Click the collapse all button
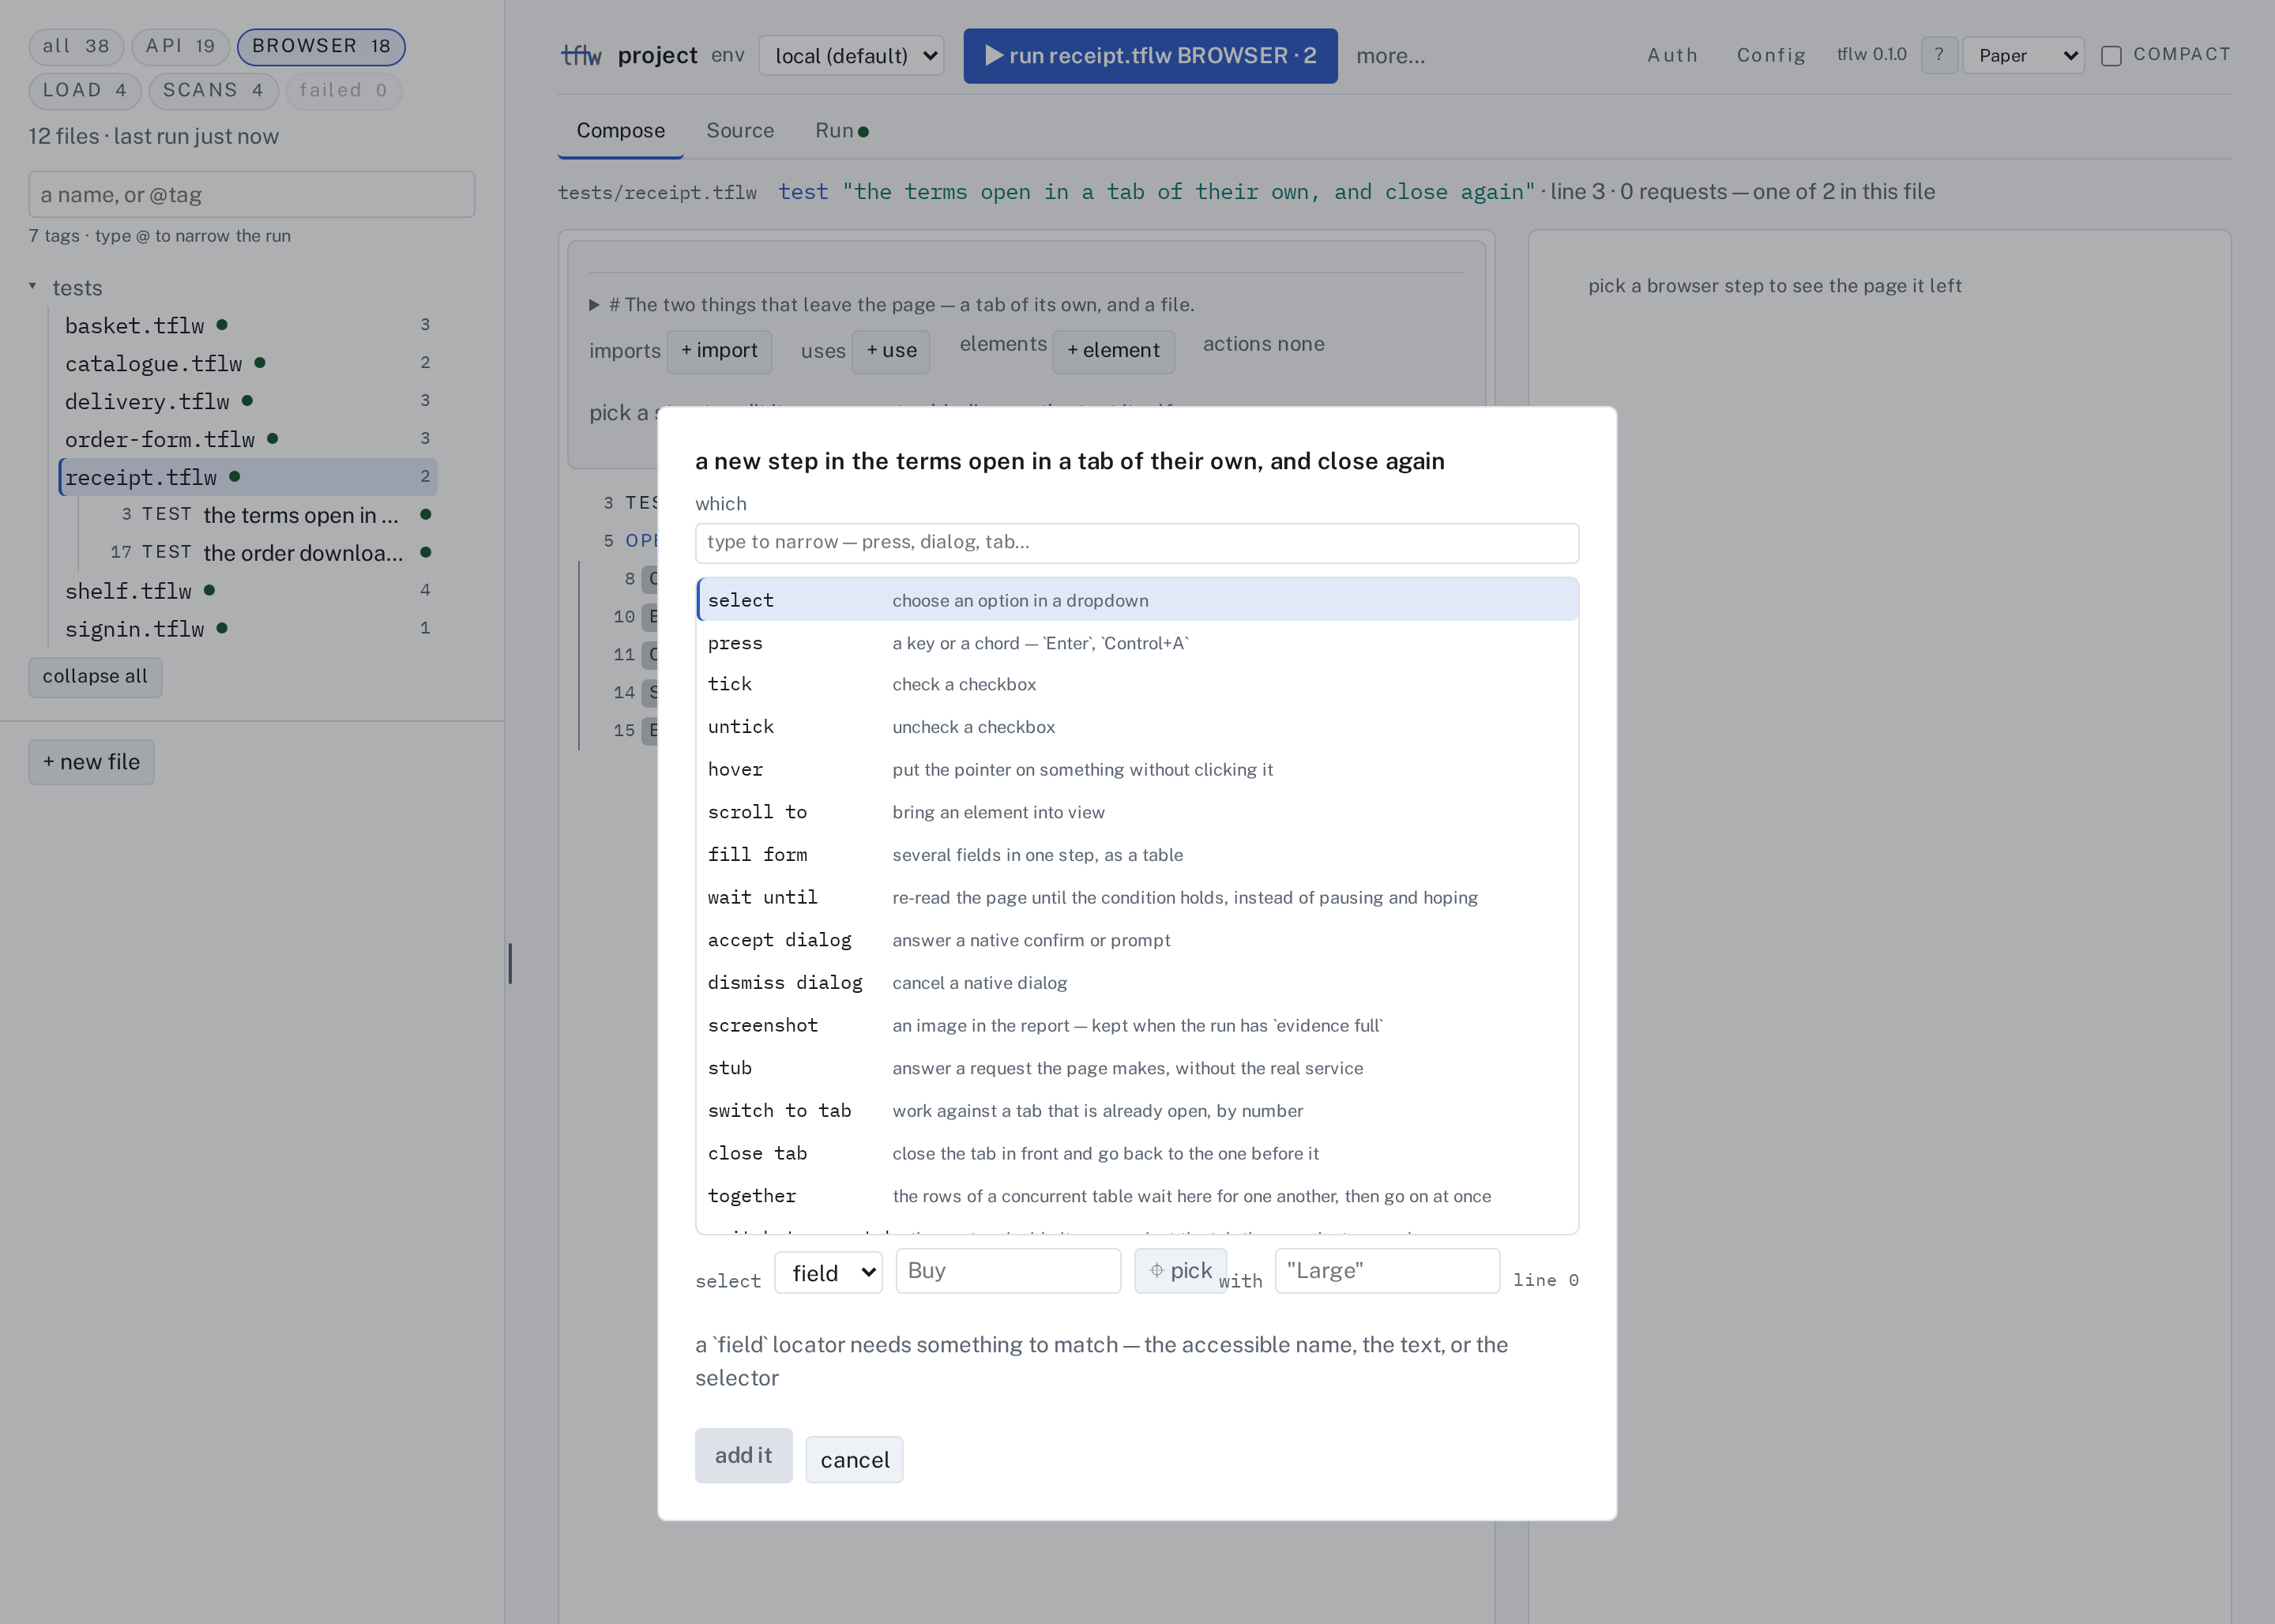 click(95, 677)
